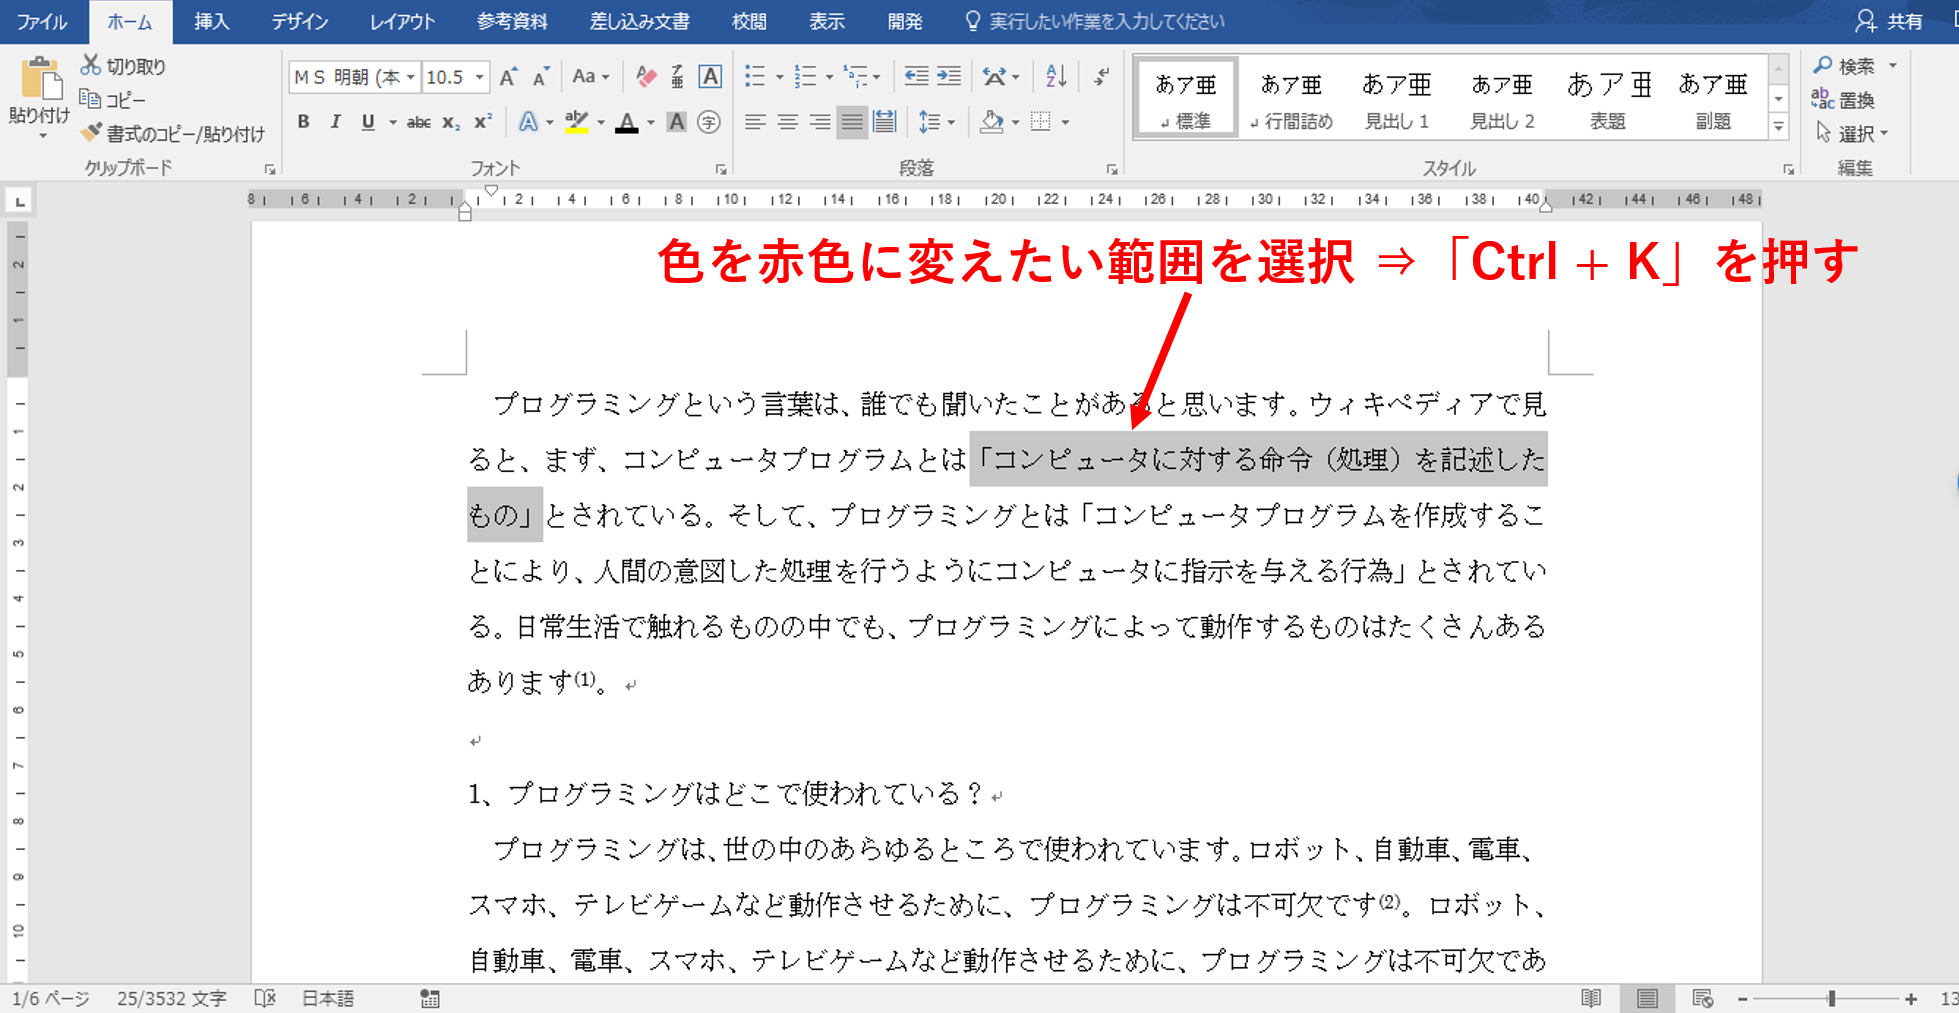The image size is (1959, 1013).
Task: Align text right
Action: point(820,122)
